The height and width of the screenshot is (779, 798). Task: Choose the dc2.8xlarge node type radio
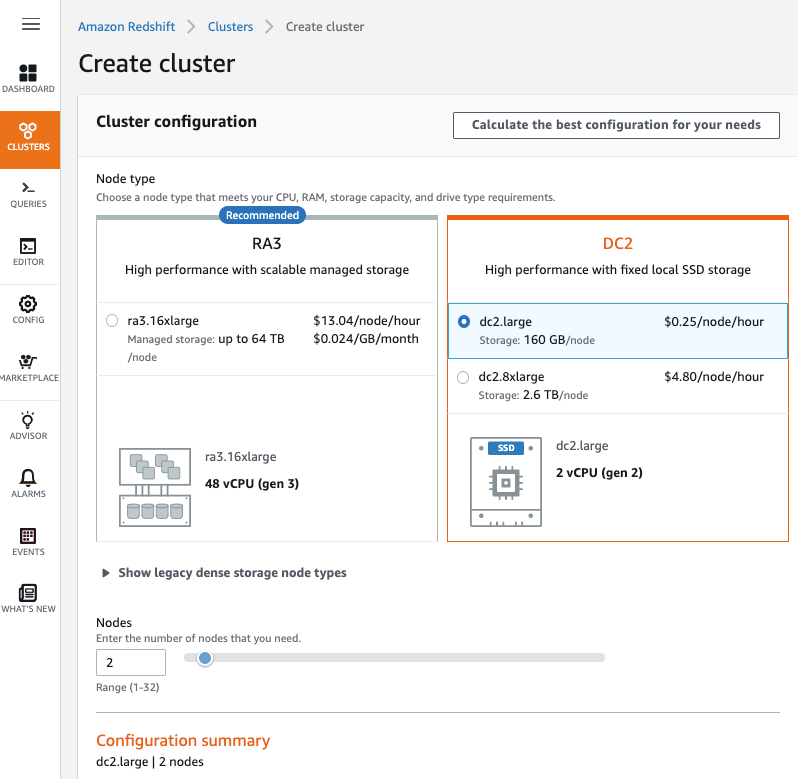click(x=463, y=377)
